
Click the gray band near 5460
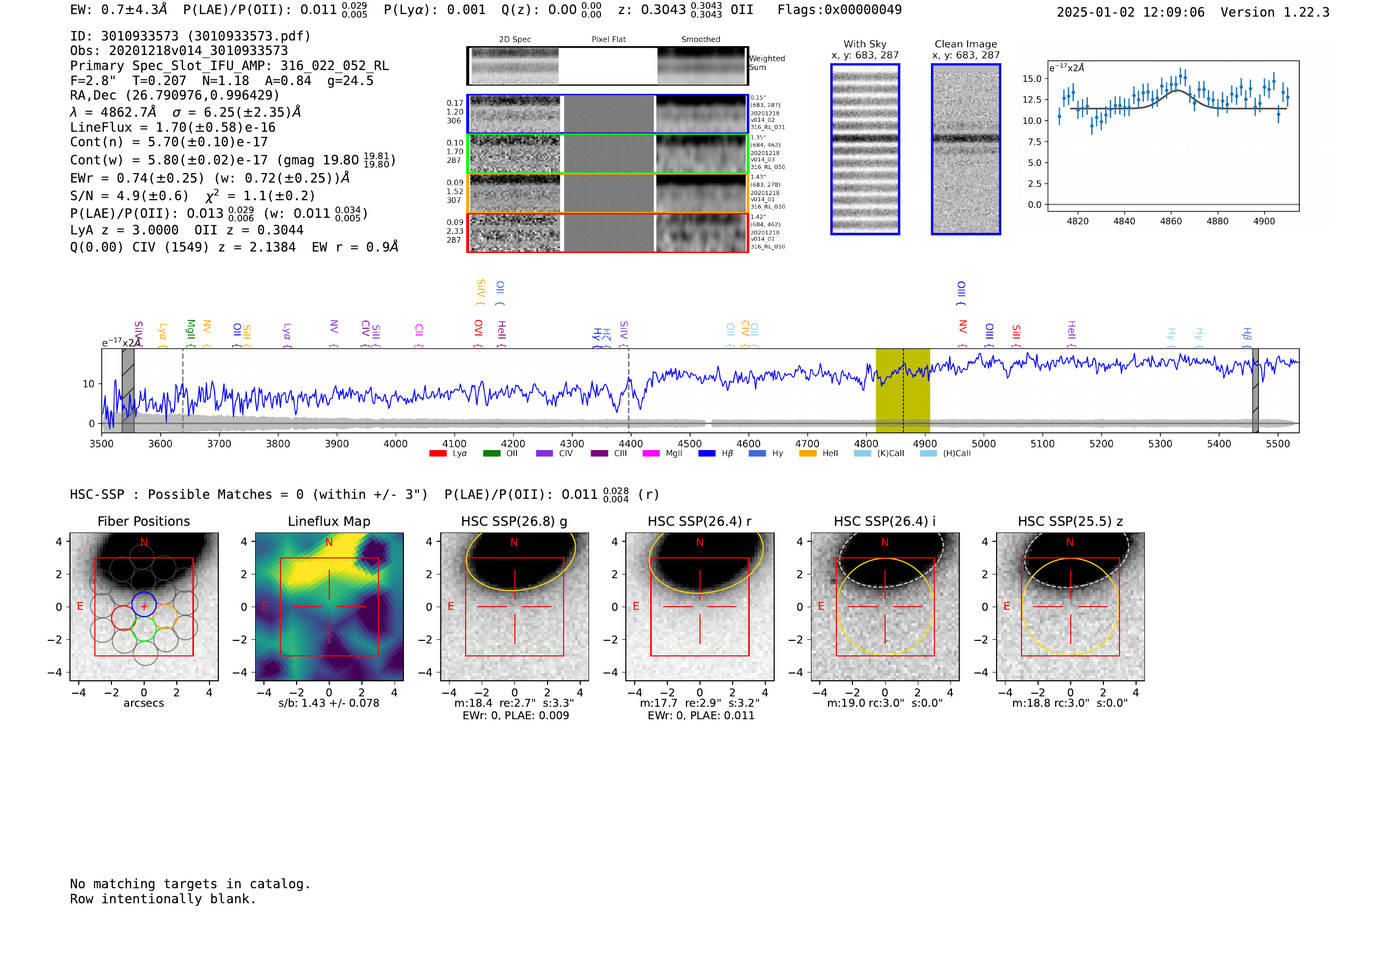pyautogui.click(x=1255, y=390)
